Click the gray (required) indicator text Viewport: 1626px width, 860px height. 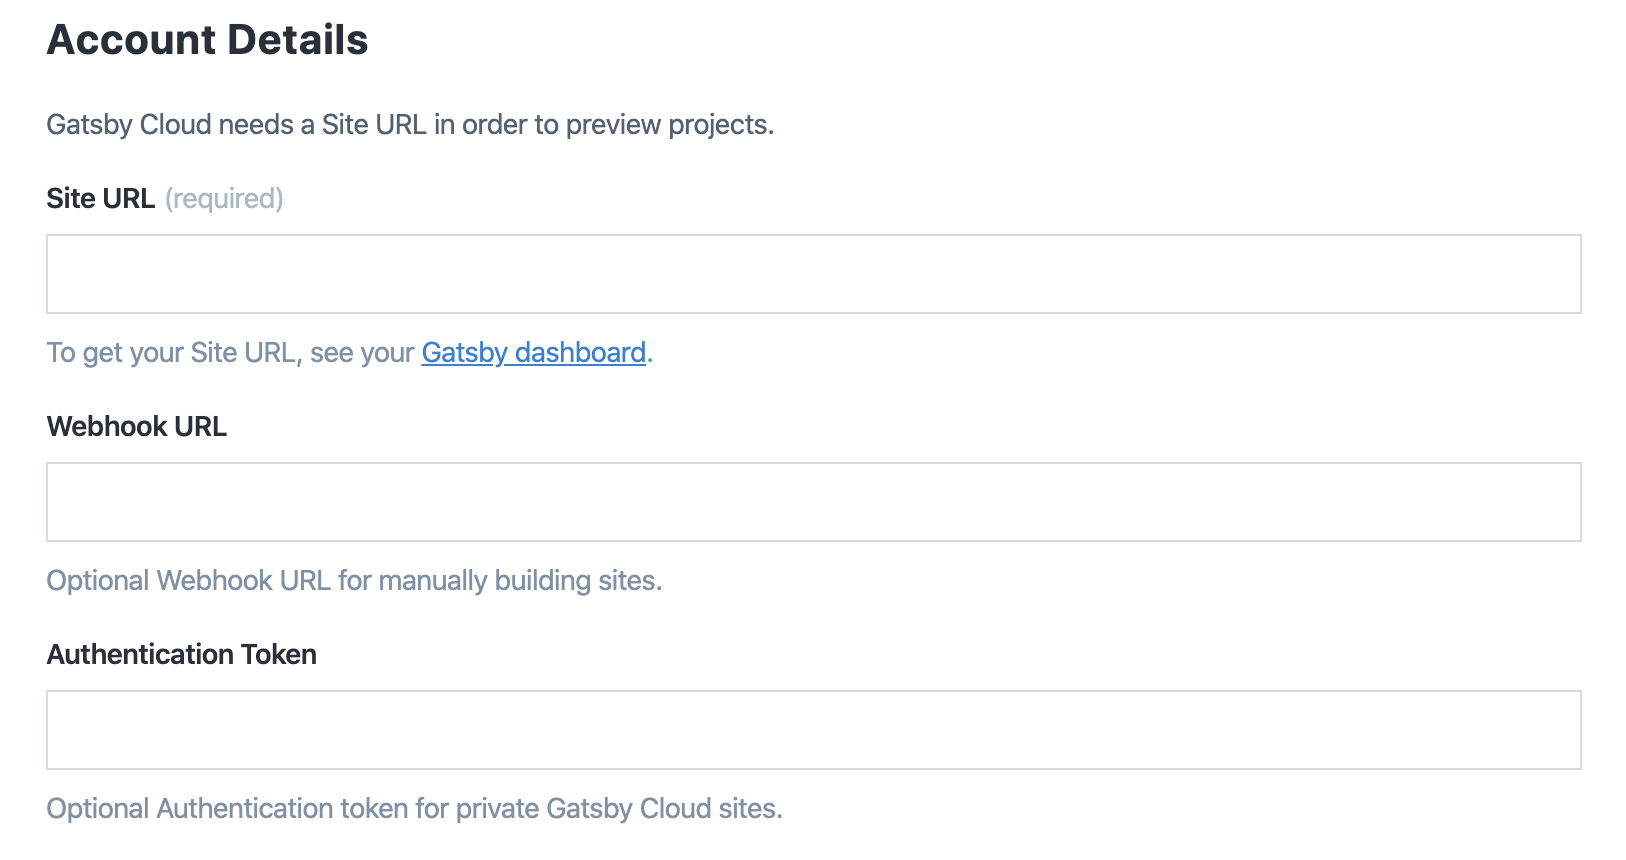(x=224, y=199)
